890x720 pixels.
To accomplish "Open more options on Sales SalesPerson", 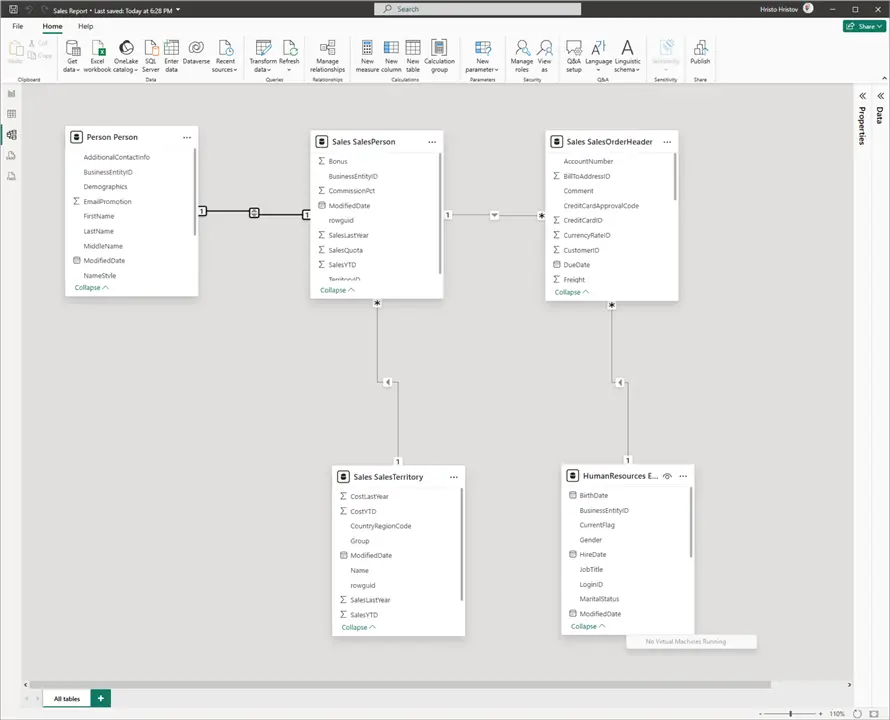I will (432, 142).
